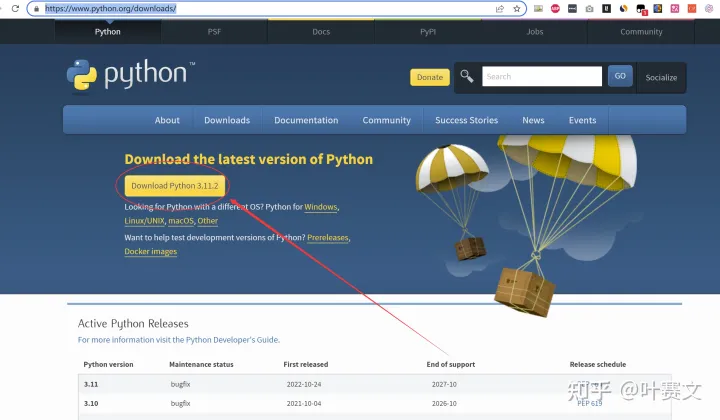The image size is (720, 420).
Task: Click the 2027-10 end of support cell
Action: [444, 384]
